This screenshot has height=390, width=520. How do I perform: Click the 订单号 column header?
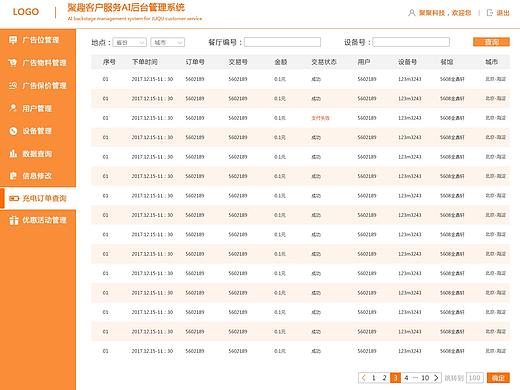195,62
